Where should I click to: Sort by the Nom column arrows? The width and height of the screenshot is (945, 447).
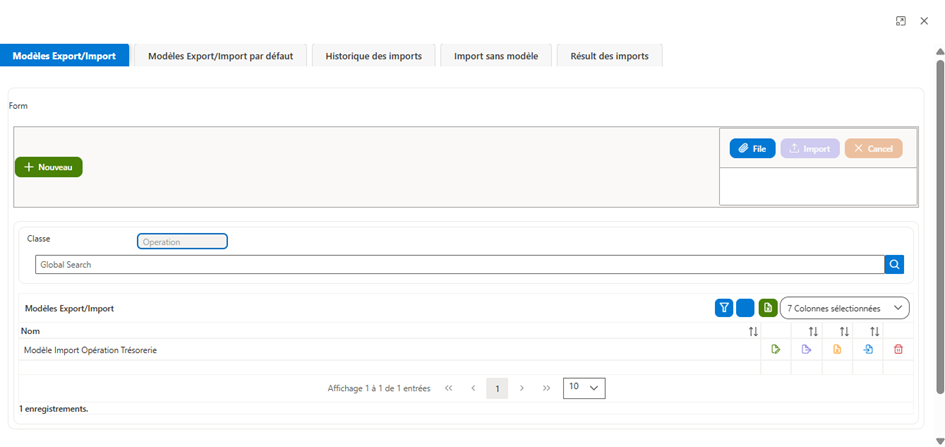753,331
